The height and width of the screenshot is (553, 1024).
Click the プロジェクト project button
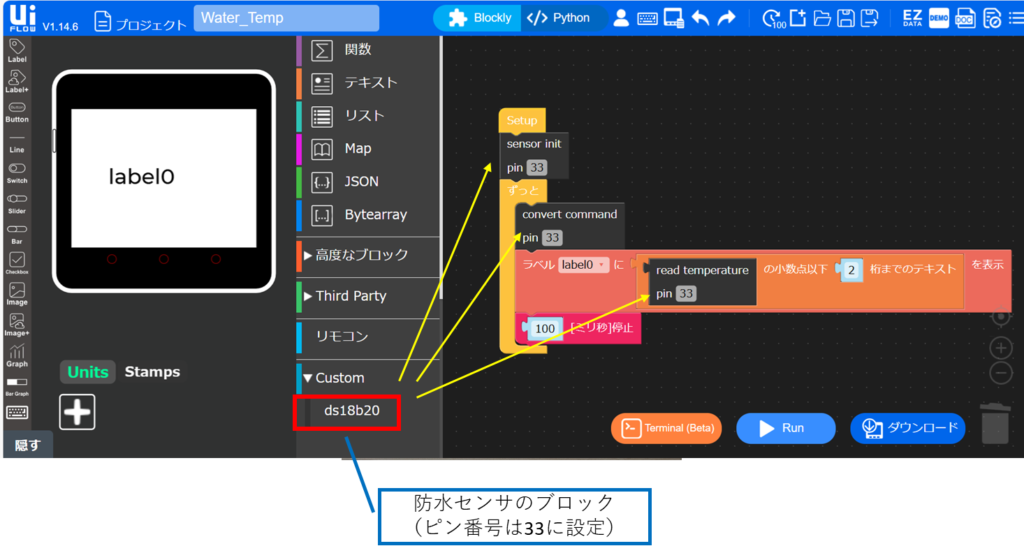point(140,22)
